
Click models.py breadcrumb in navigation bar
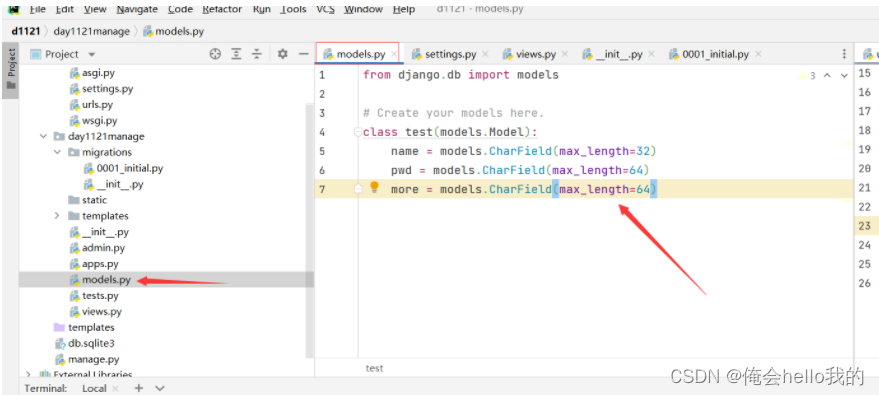coord(174,31)
